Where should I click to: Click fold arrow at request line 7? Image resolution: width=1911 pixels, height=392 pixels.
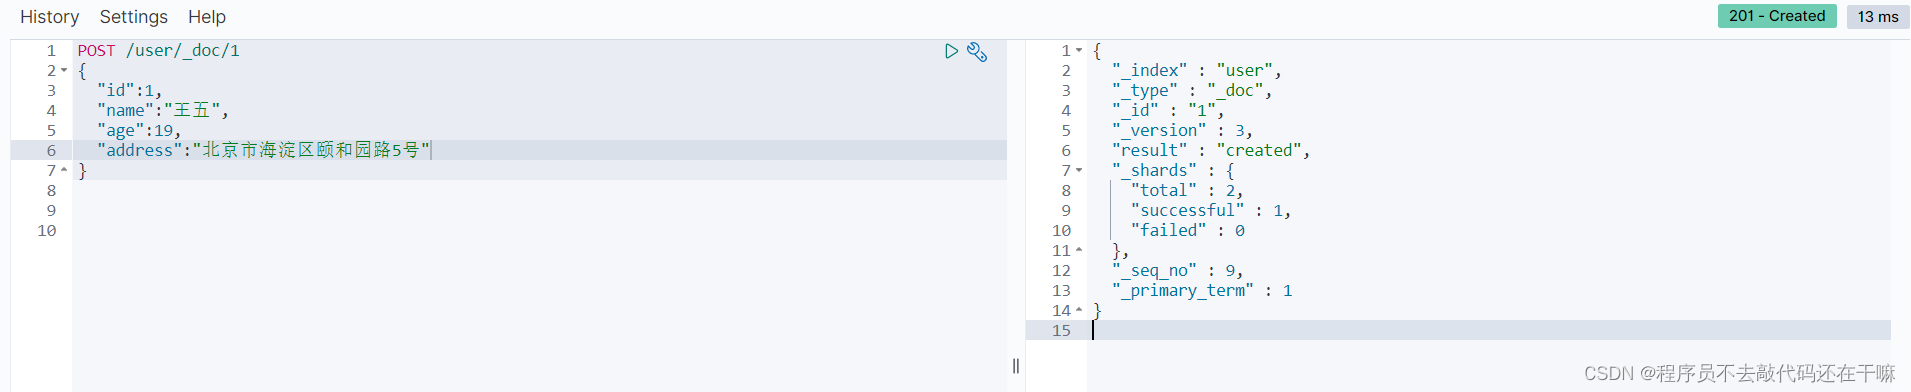point(64,170)
